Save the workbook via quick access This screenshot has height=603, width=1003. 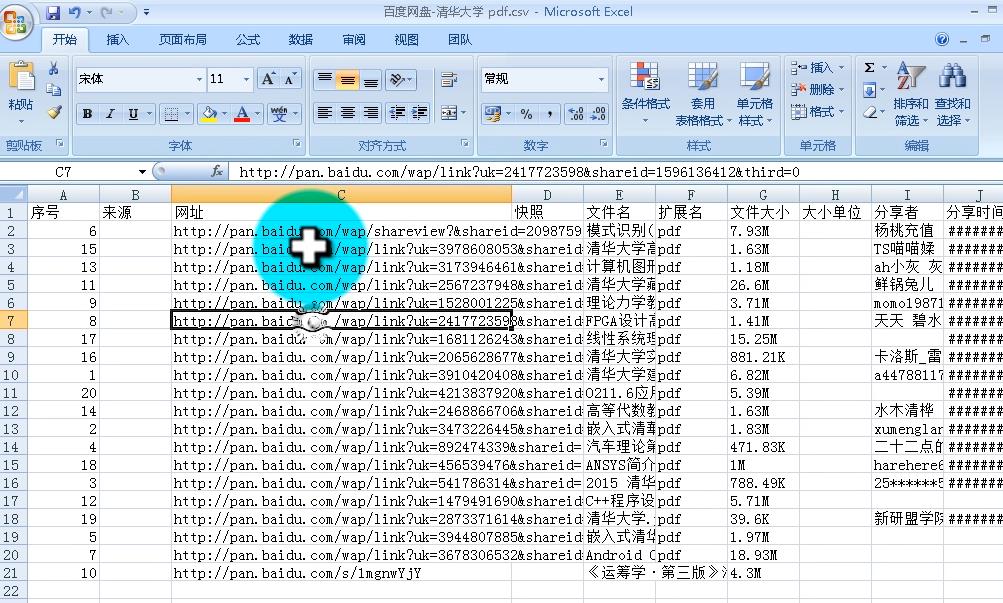pyautogui.click(x=53, y=12)
